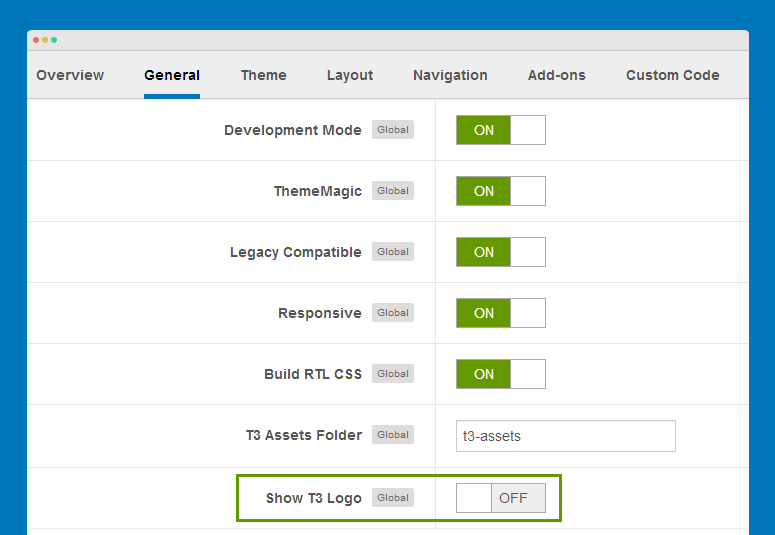Disable the Legacy Compatible switch
Image resolution: width=775 pixels, height=535 pixels.
501,252
